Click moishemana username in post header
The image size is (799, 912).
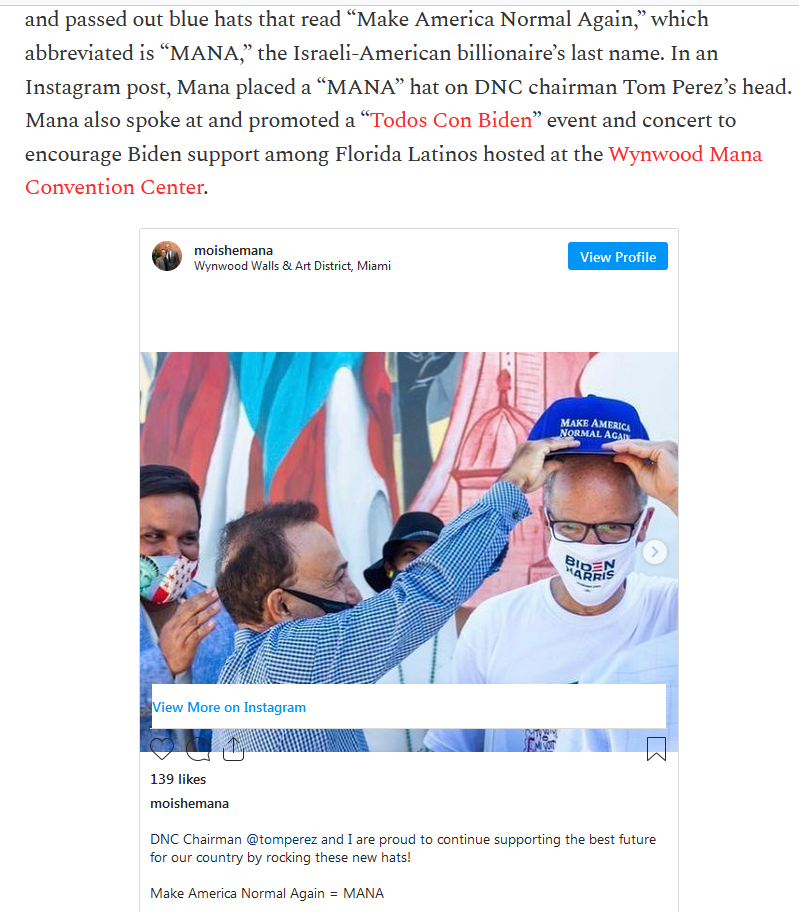point(233,250)
